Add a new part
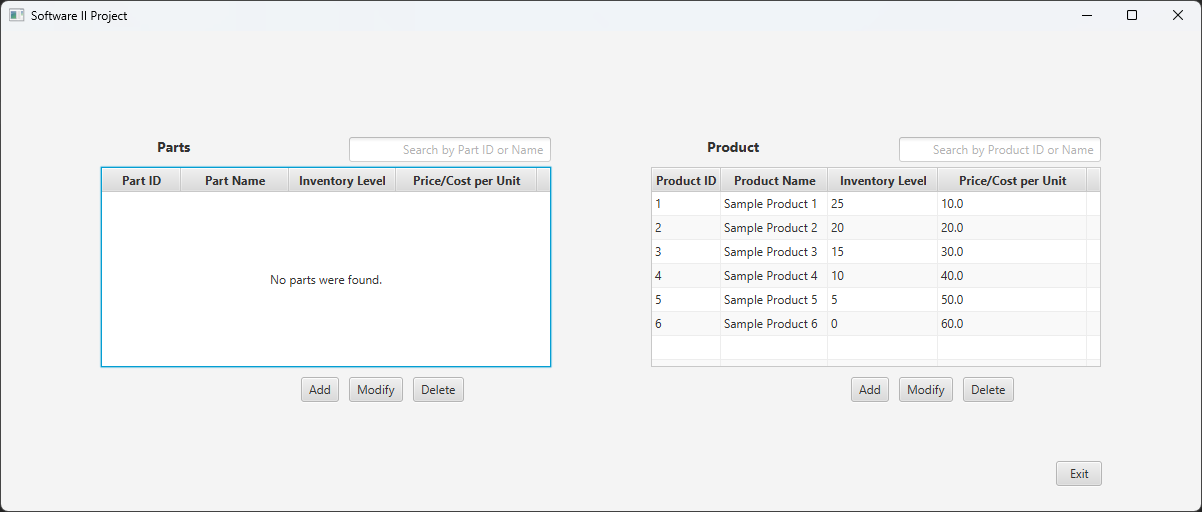This screenshot has height=512, width=1202. 320,390
